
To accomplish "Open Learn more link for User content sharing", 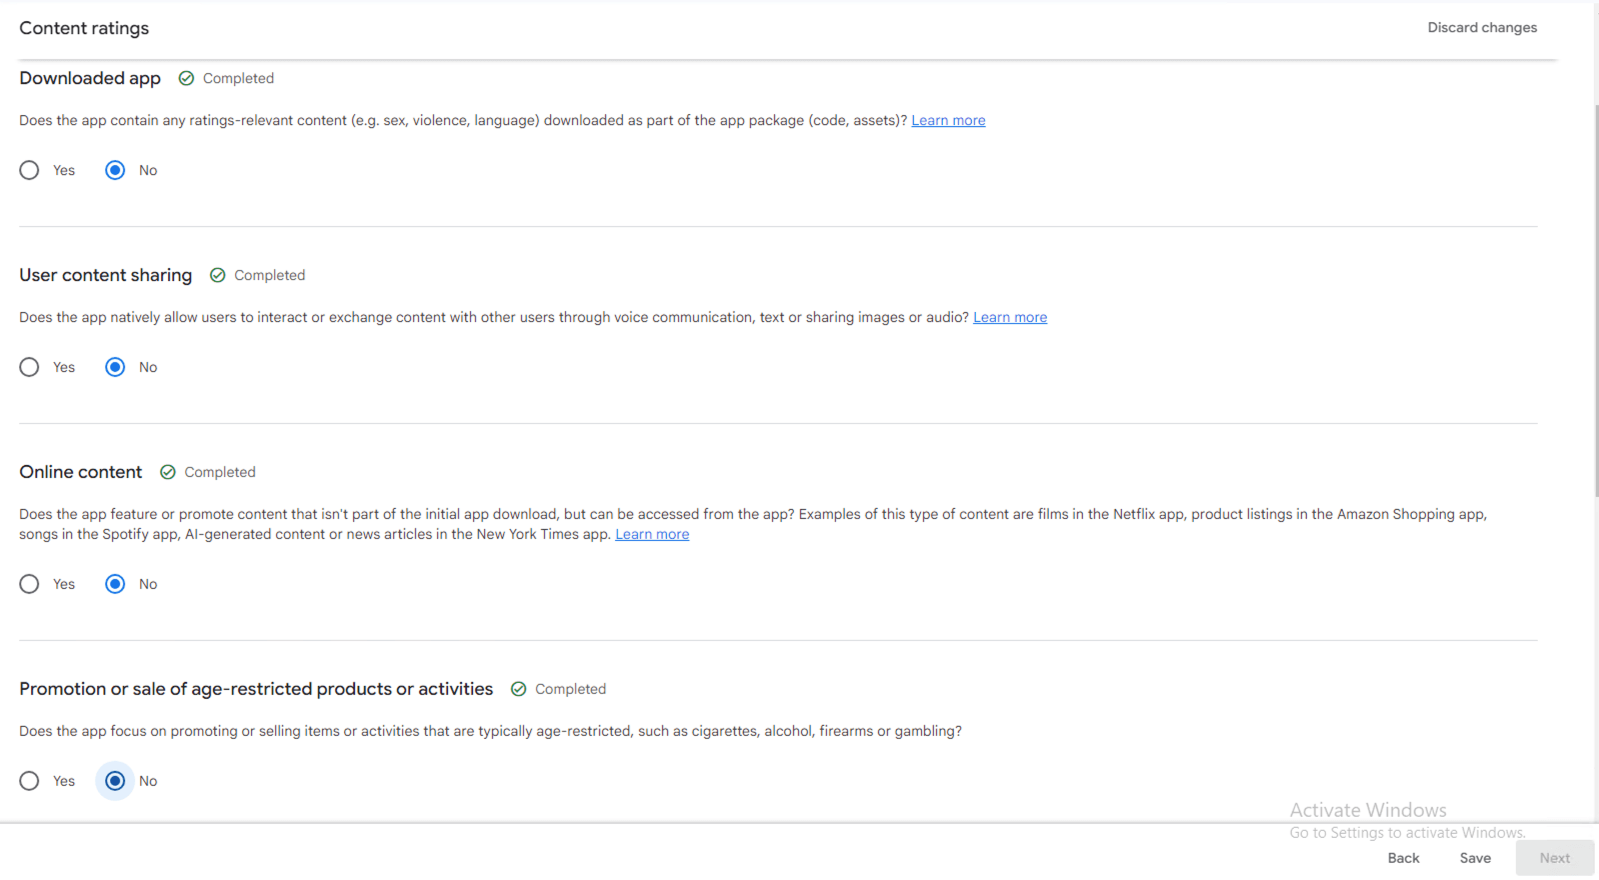I will click(1010, 317).
